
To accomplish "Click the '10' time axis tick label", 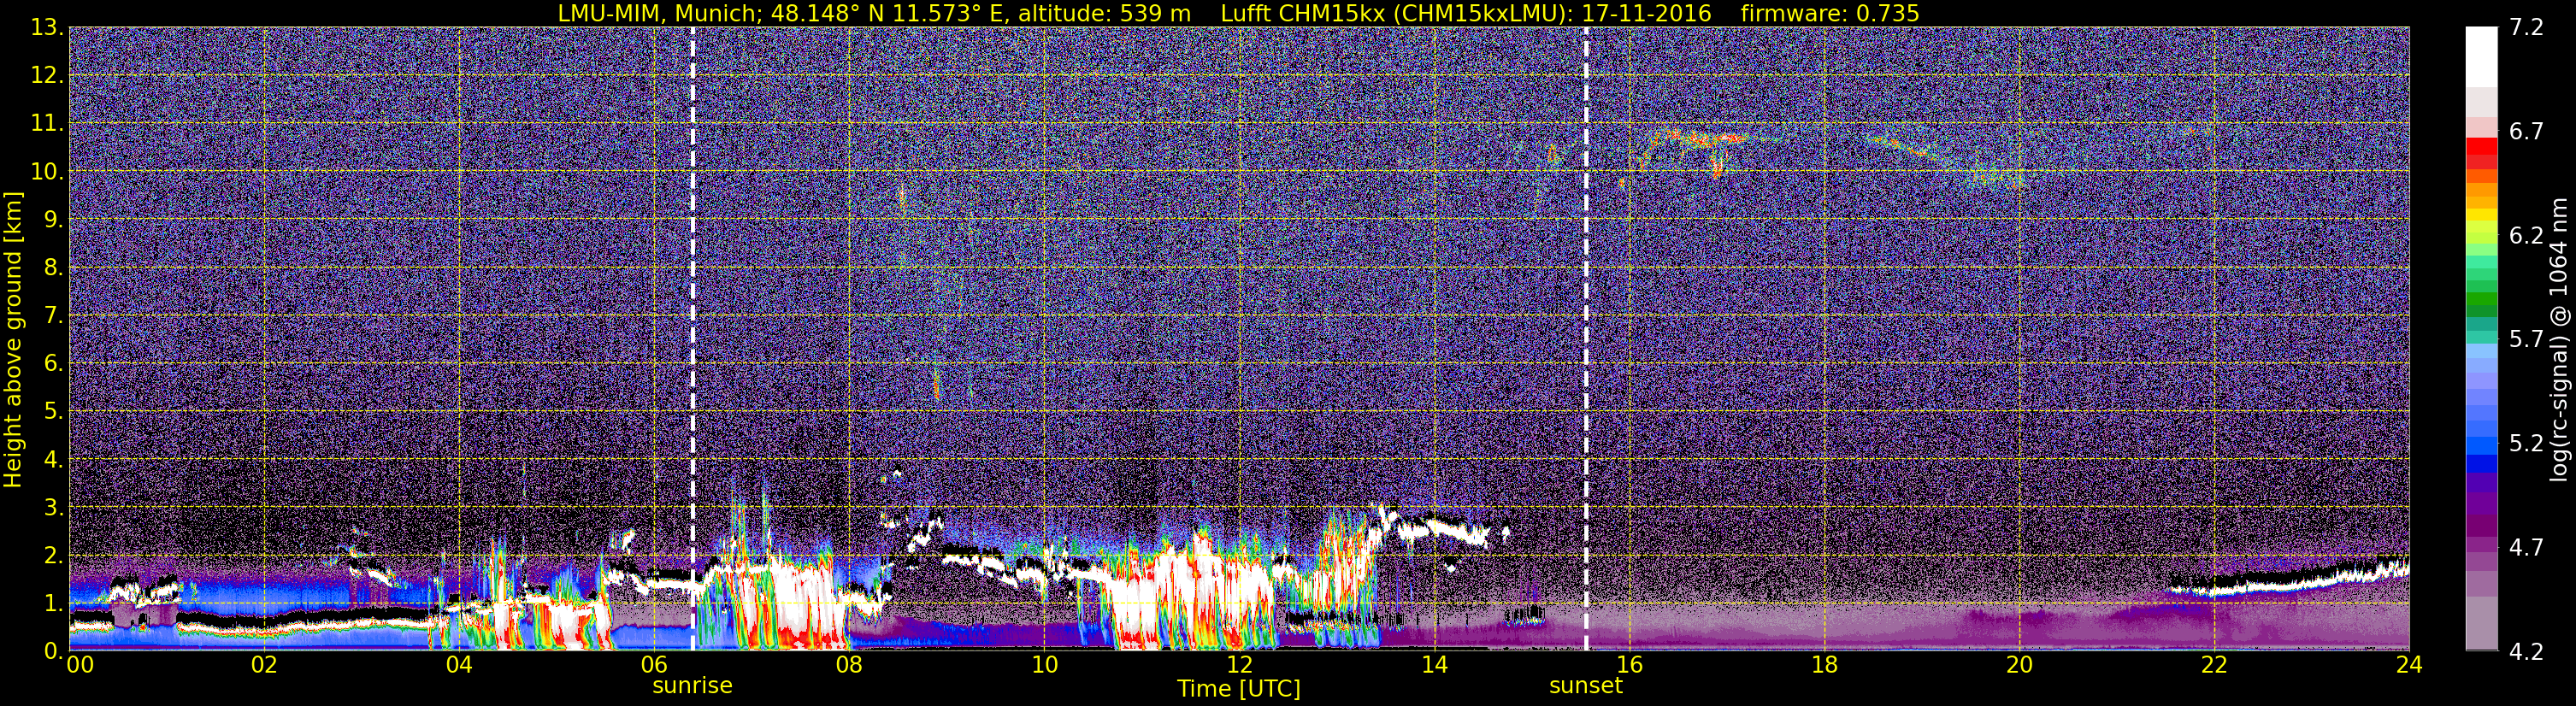I will pos(1044,665).
